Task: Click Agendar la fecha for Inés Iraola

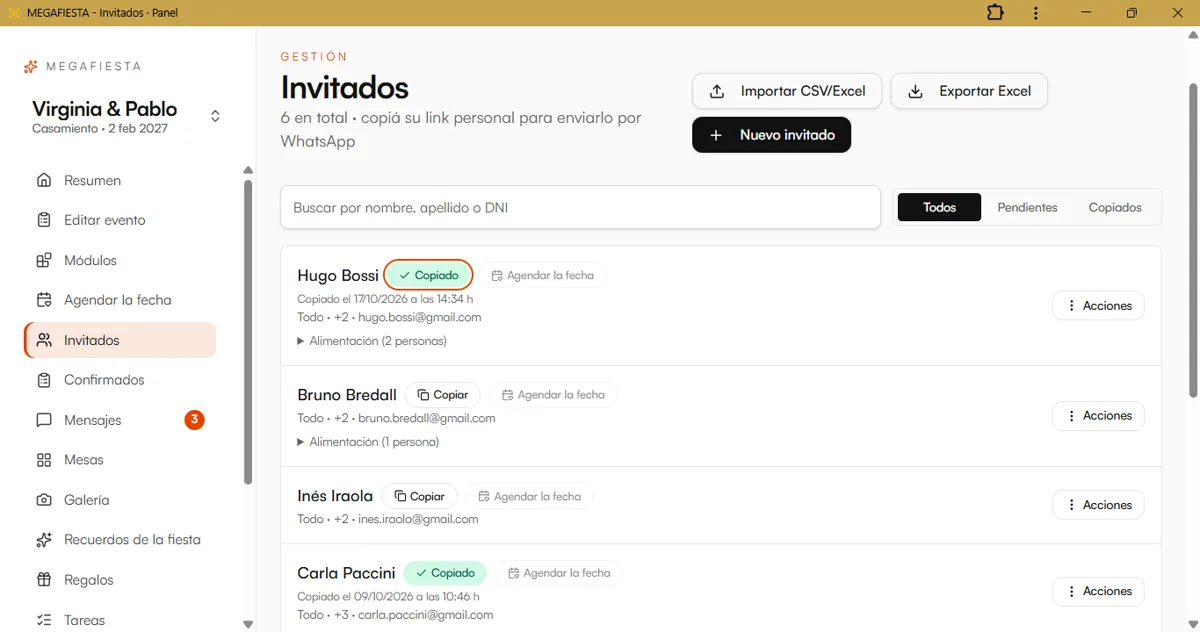Action: click(530, 496)
